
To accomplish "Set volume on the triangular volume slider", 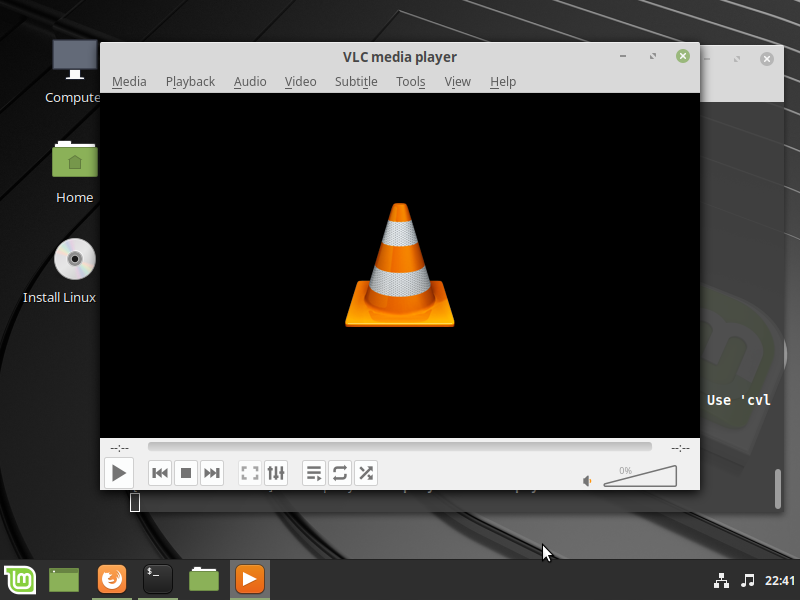I will pos(640,476).
